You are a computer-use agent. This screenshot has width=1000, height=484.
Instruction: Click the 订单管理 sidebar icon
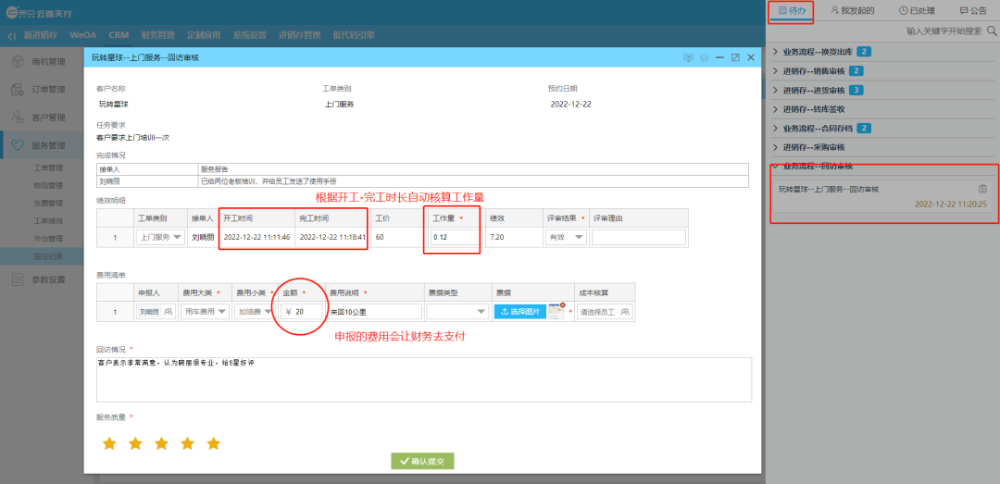point(19,89)
